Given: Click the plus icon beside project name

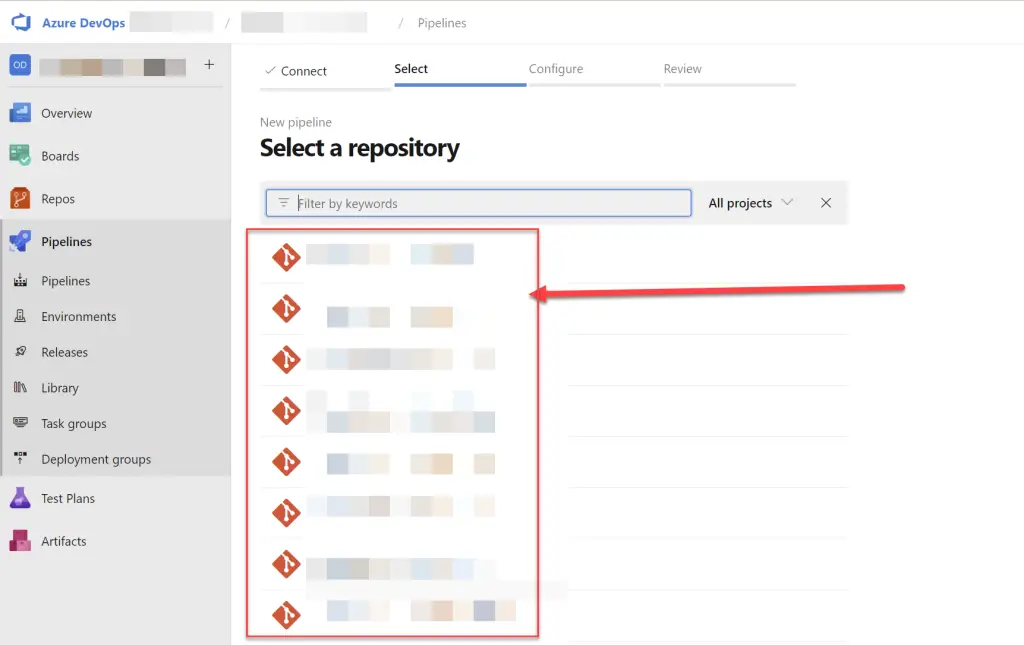Looking at the screenshot, I should point(209,65).
